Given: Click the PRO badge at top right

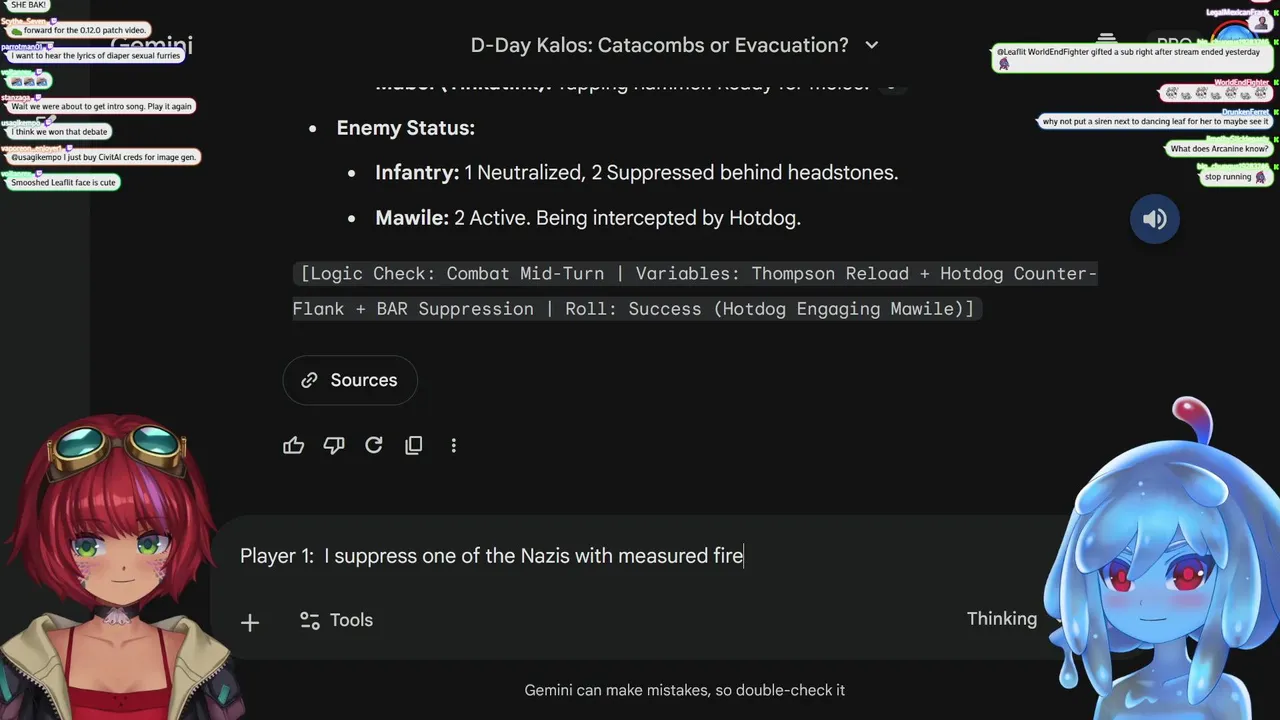Looking at the screenshot, I should click(1174, 45).
